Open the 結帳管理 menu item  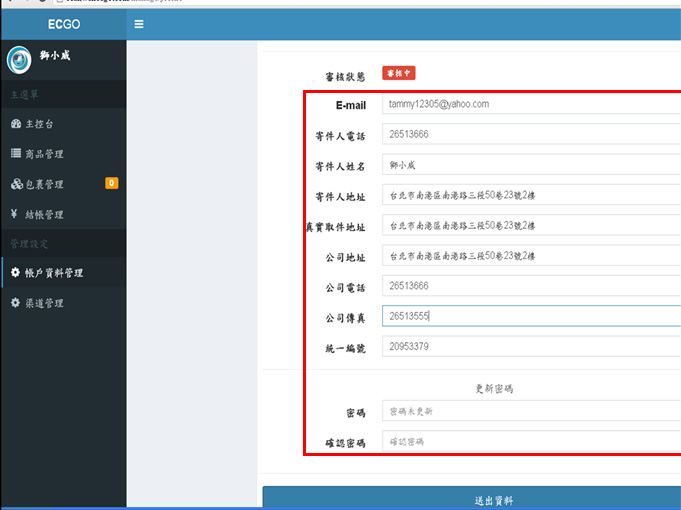[44, 214]
